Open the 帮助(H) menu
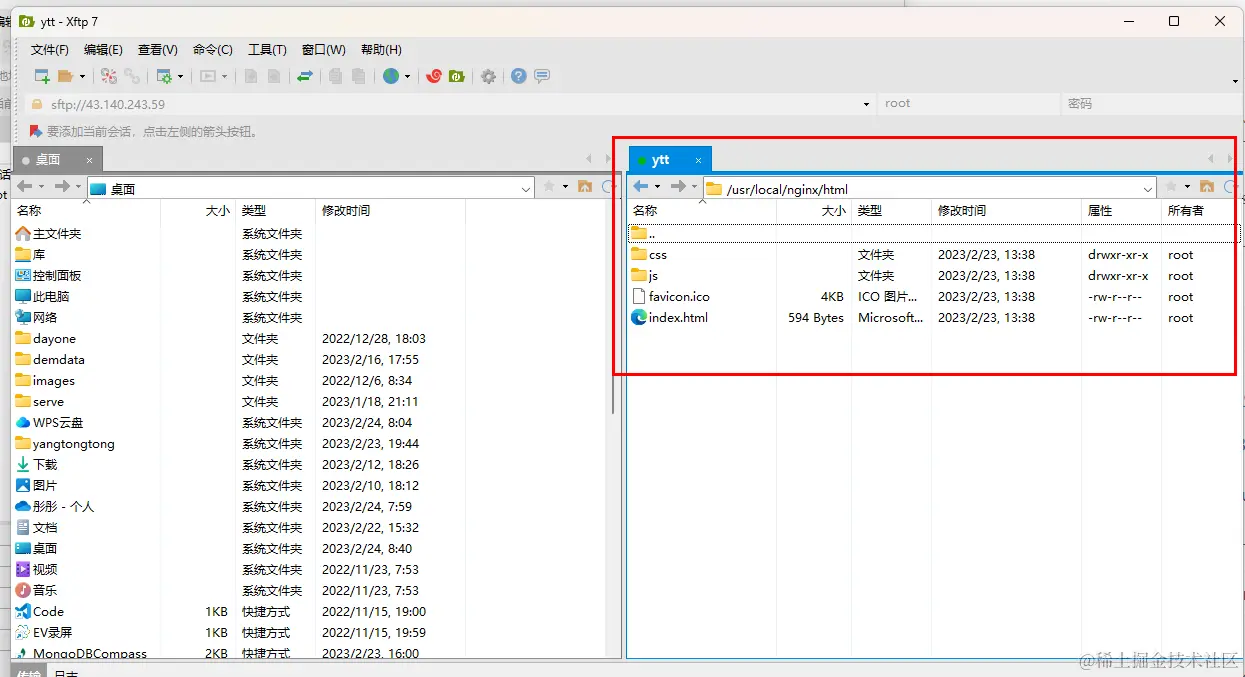The image size is (1245, 677). coord(381,49)
